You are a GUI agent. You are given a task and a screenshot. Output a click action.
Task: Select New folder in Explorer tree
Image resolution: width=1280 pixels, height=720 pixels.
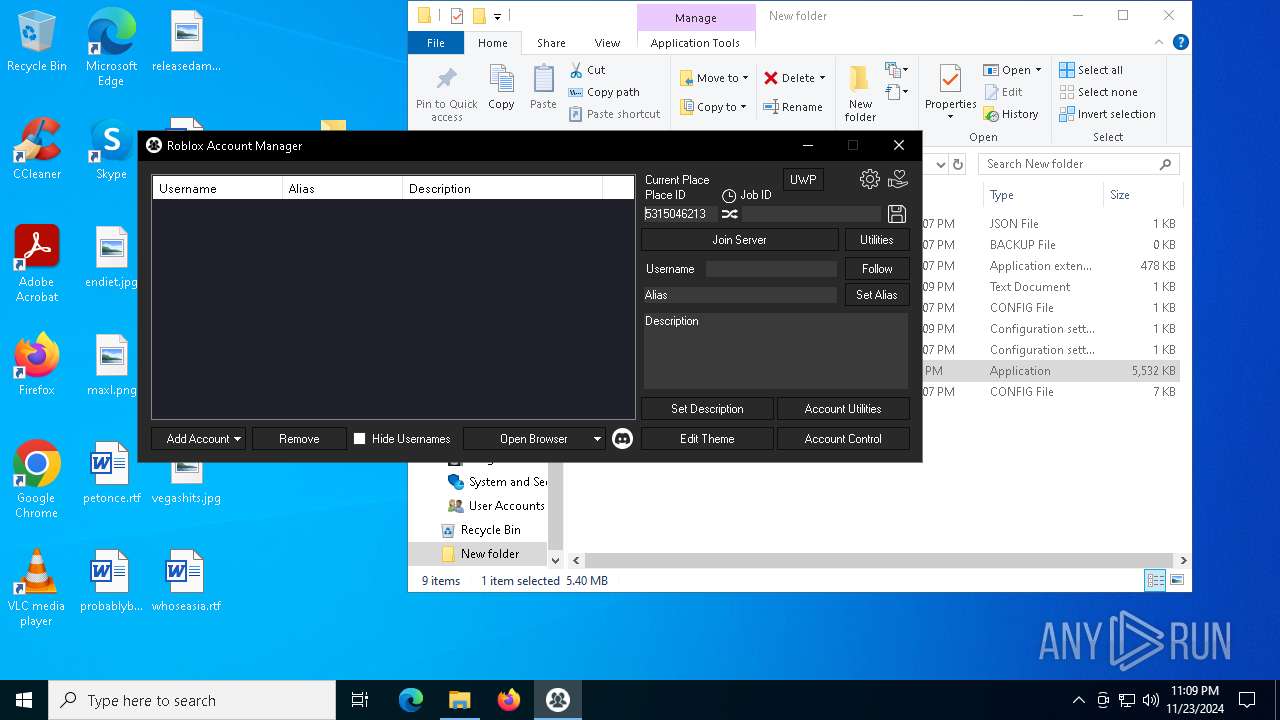[x=489, y=554]
